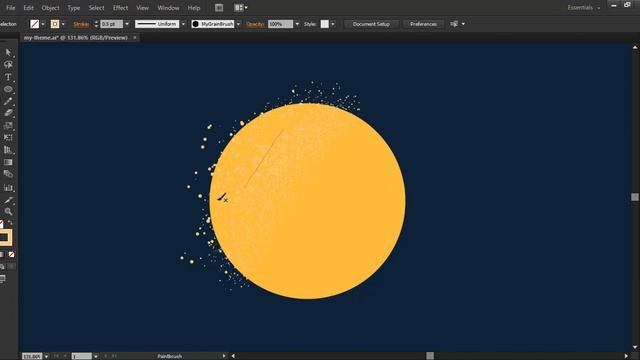Open the arrange documents layout icon
640x360 pixels.
240,8
